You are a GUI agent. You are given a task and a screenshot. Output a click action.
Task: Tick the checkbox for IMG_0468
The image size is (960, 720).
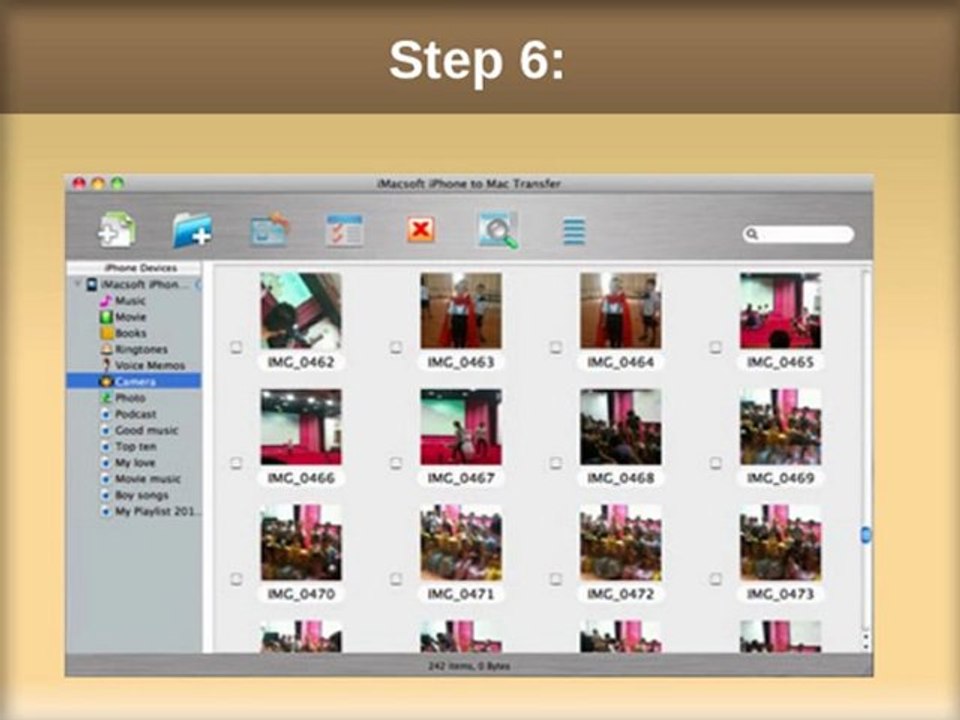555,463
